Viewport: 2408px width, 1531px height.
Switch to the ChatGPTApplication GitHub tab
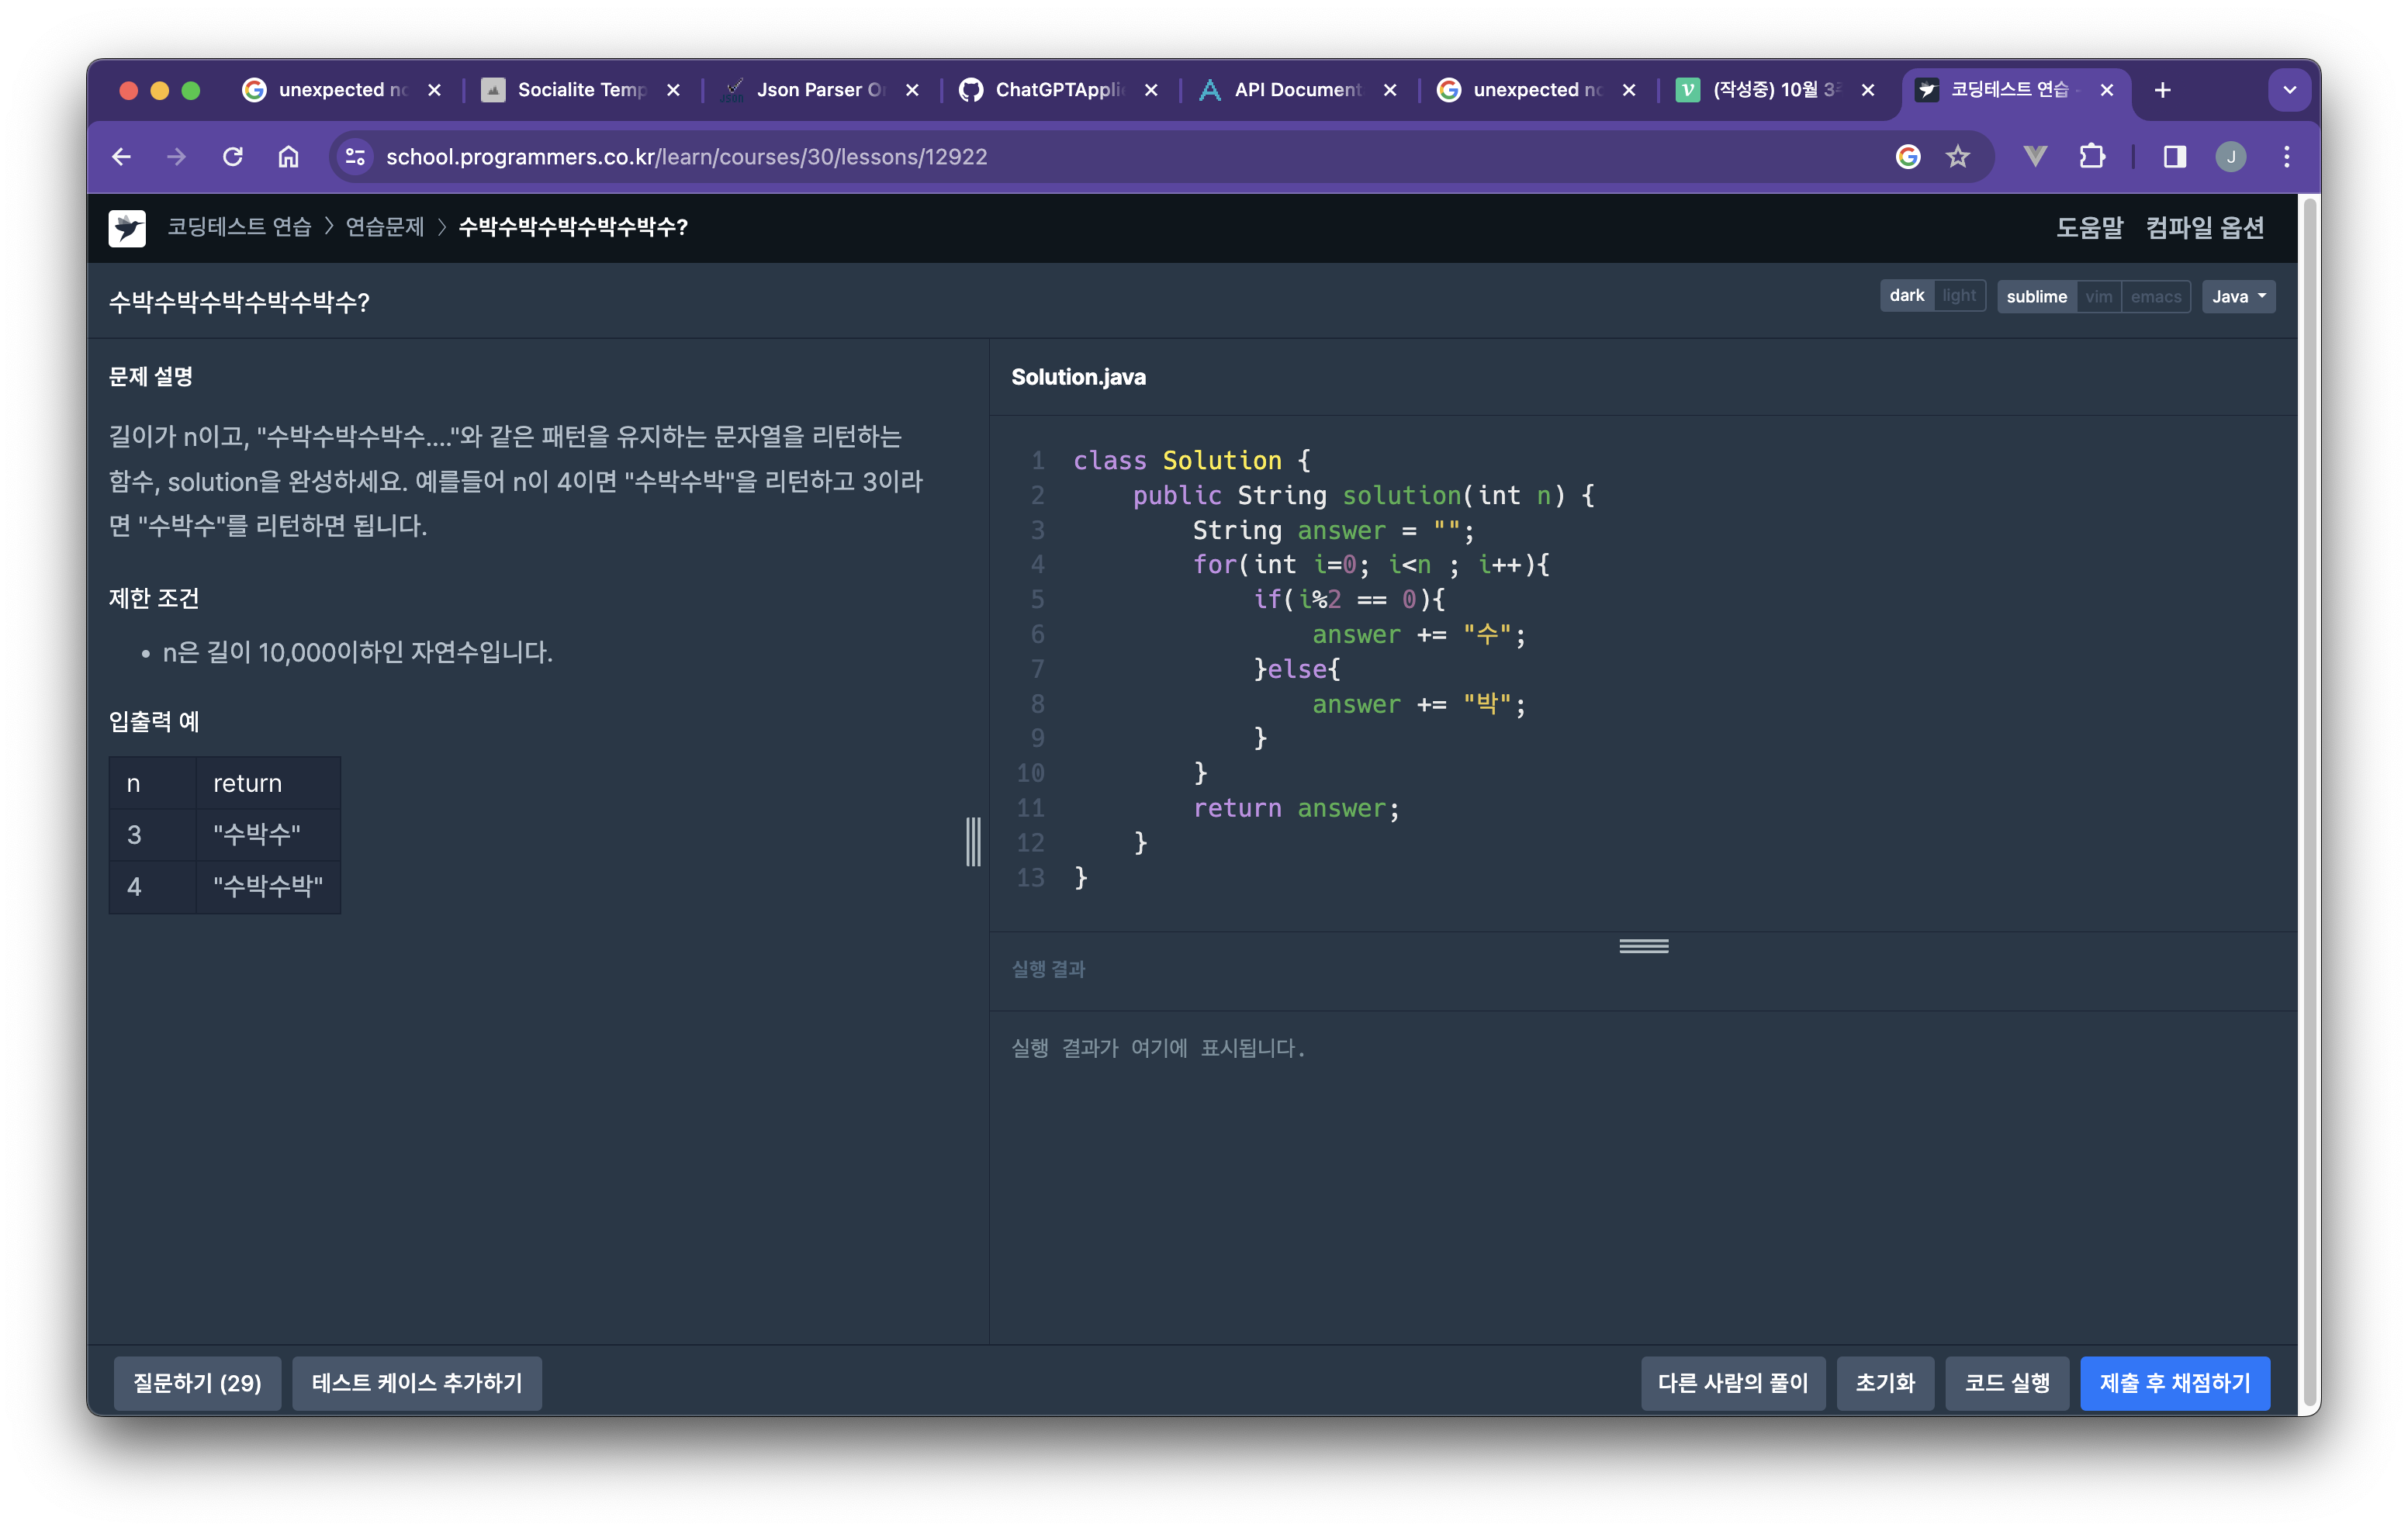[x=1058, y=90]
